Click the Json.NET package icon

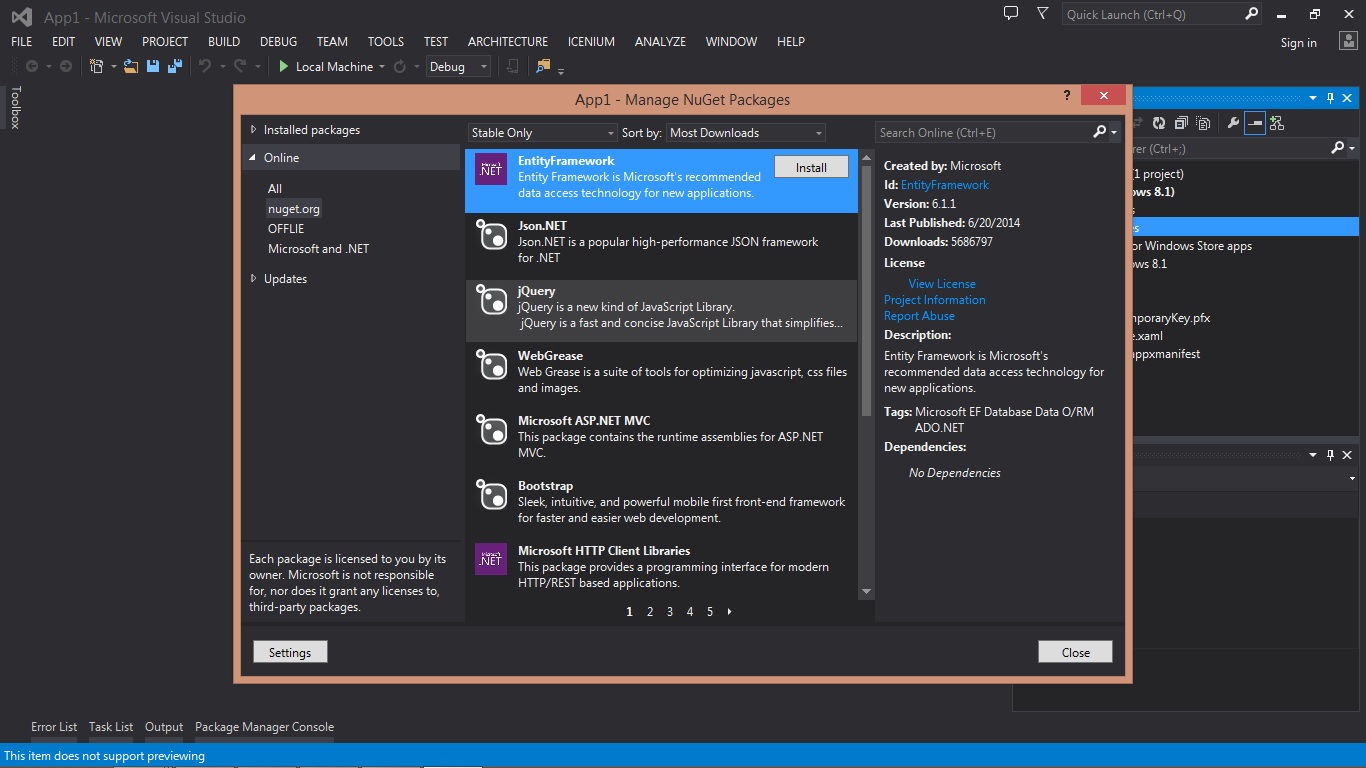[x=491, y=234]
